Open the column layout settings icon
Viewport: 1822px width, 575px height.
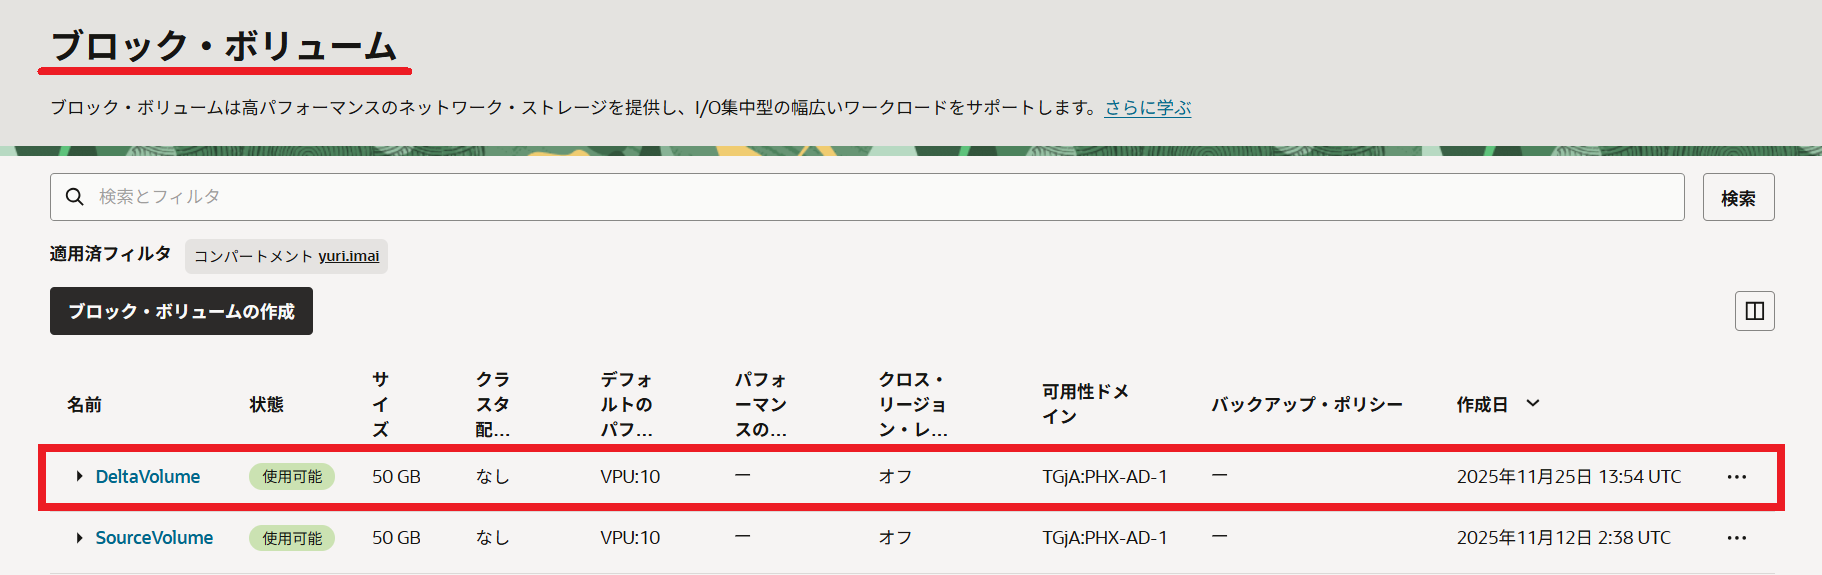(x=1754, y=311)
